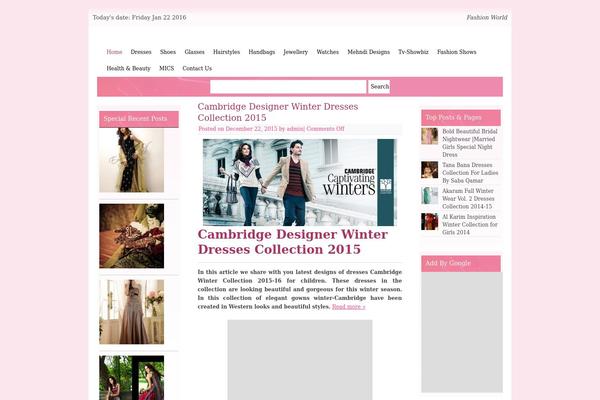The height and width of the screenshot is (400, 600).
Task: Click the admin author link
Action: pyautogui.click(x=295, y=129)
